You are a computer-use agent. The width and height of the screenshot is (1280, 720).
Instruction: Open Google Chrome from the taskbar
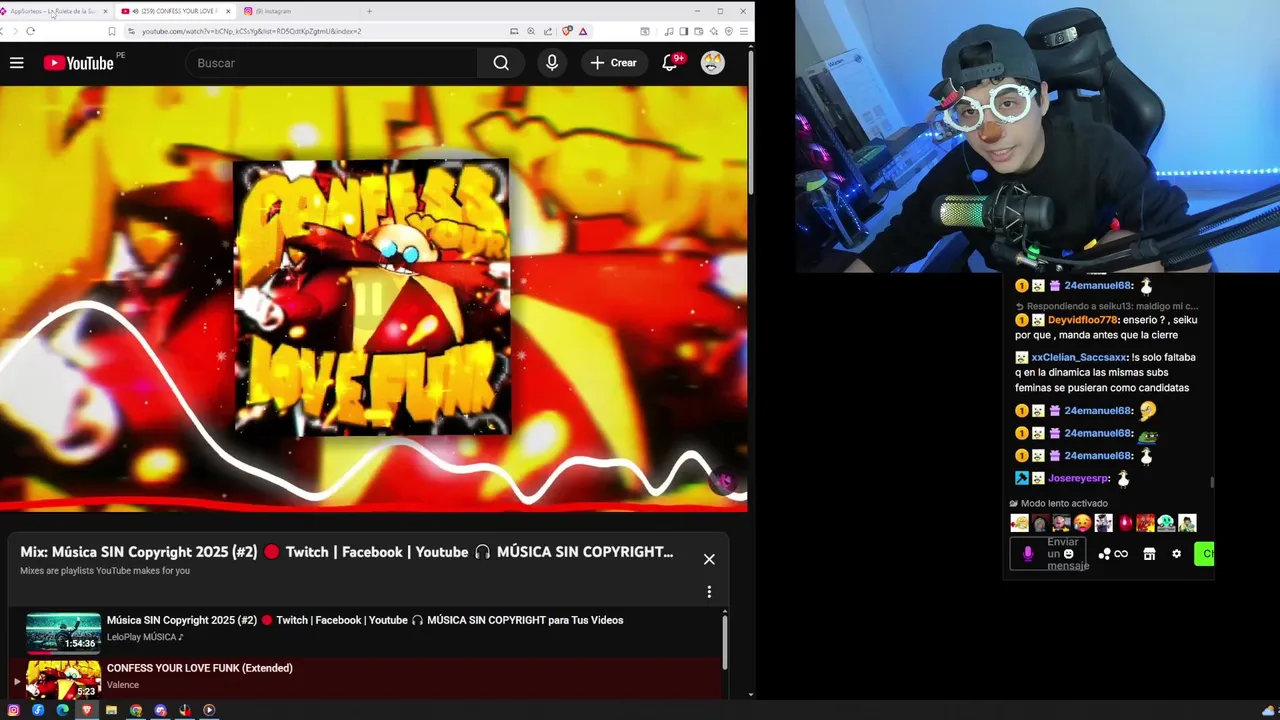136,710
